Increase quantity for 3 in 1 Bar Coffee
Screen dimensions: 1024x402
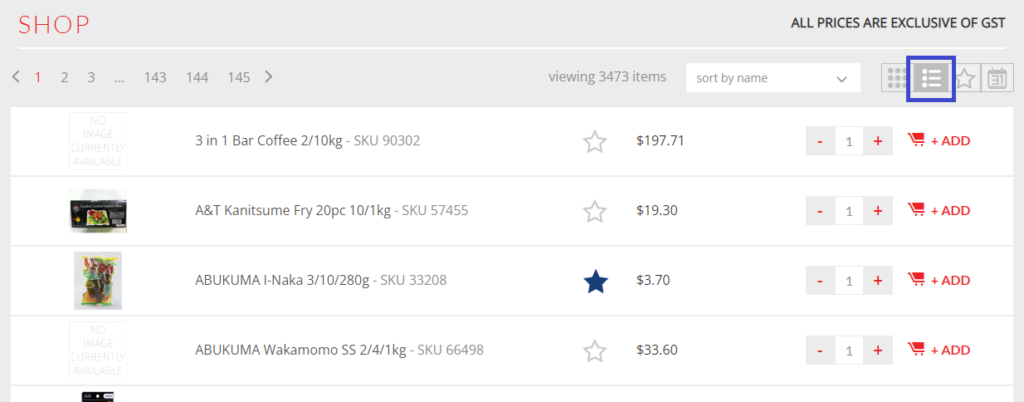878,141
